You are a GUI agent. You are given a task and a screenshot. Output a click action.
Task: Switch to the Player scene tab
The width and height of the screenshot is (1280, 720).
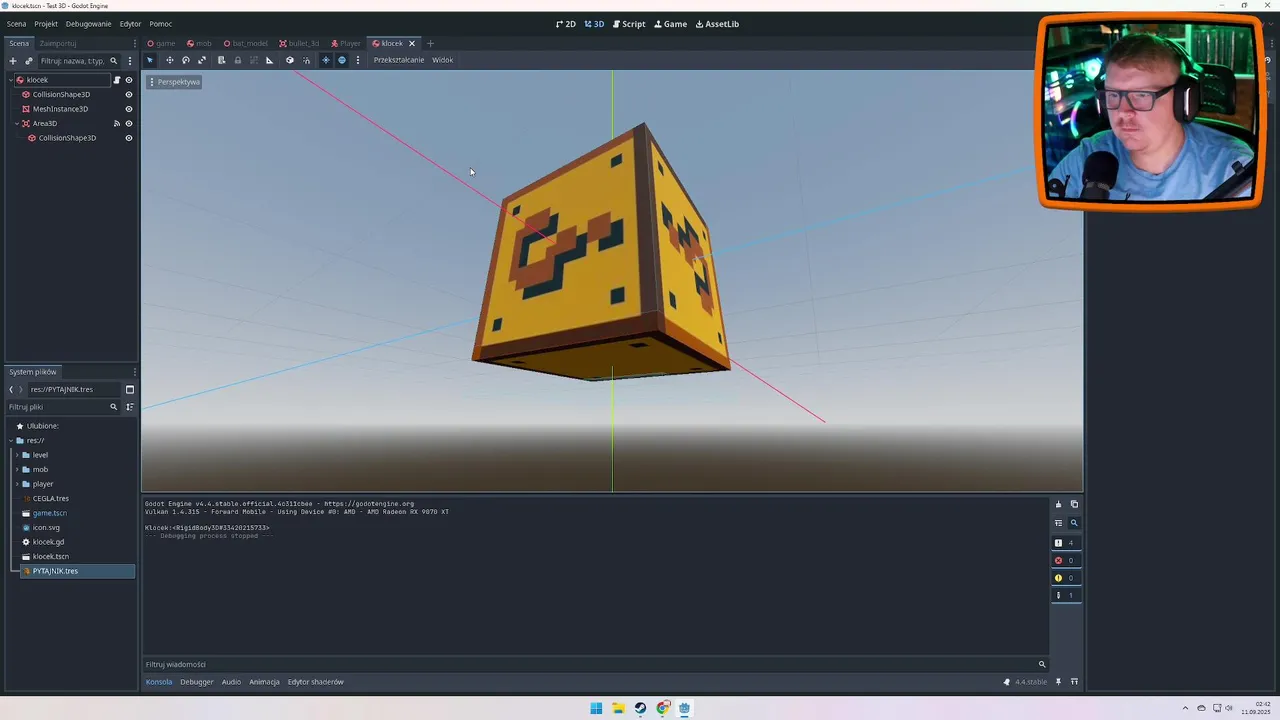tap(345, 43)
